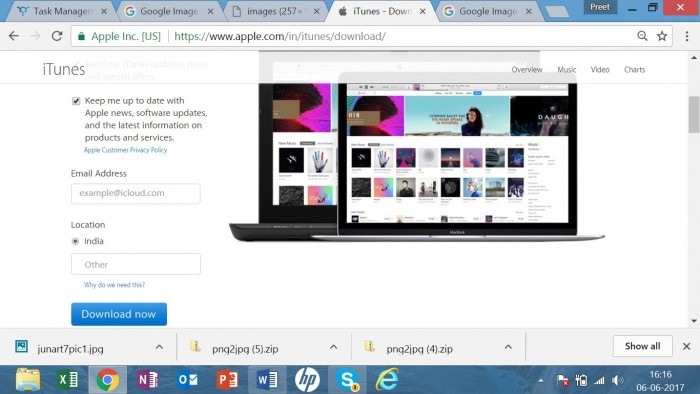
Task: Open Word from taskbar
Action: (x=267, y=380)
